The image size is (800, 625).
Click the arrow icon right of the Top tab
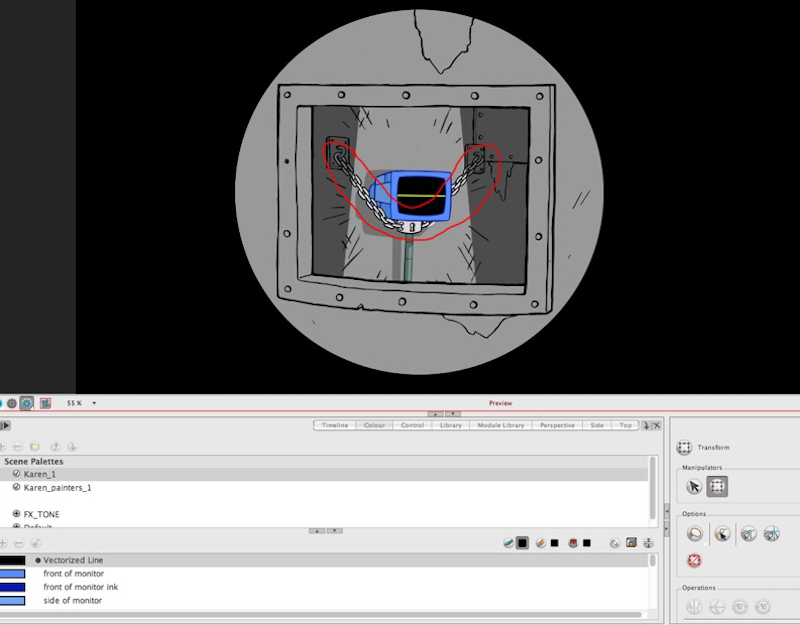pos(646,425)
